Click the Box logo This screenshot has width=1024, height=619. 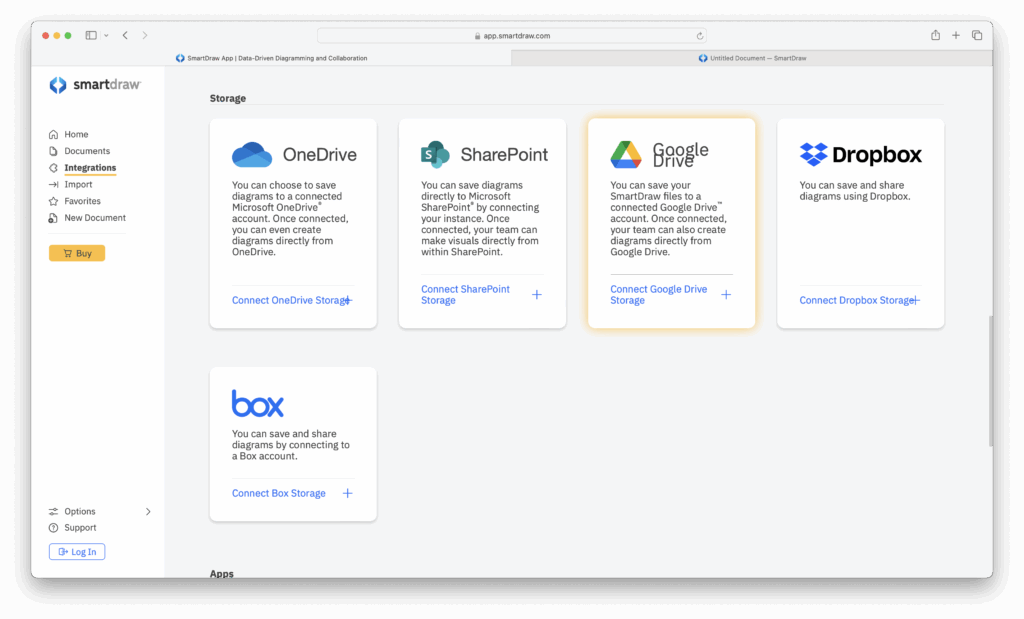(258, 404)
